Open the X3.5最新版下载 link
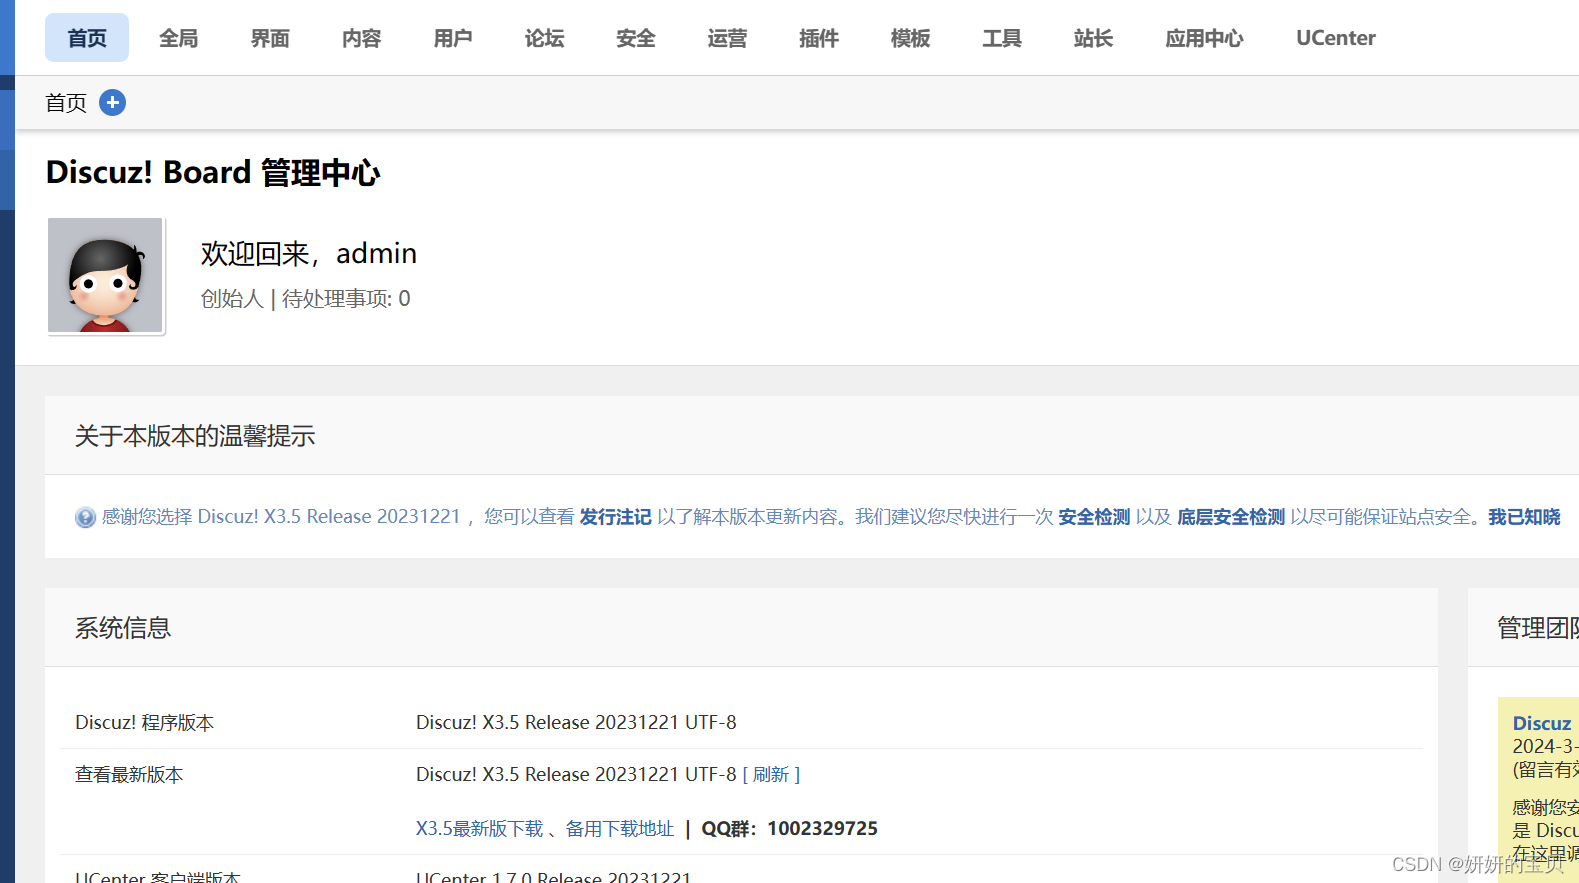This screenshot has height=883, width=1579. [480, 829]
